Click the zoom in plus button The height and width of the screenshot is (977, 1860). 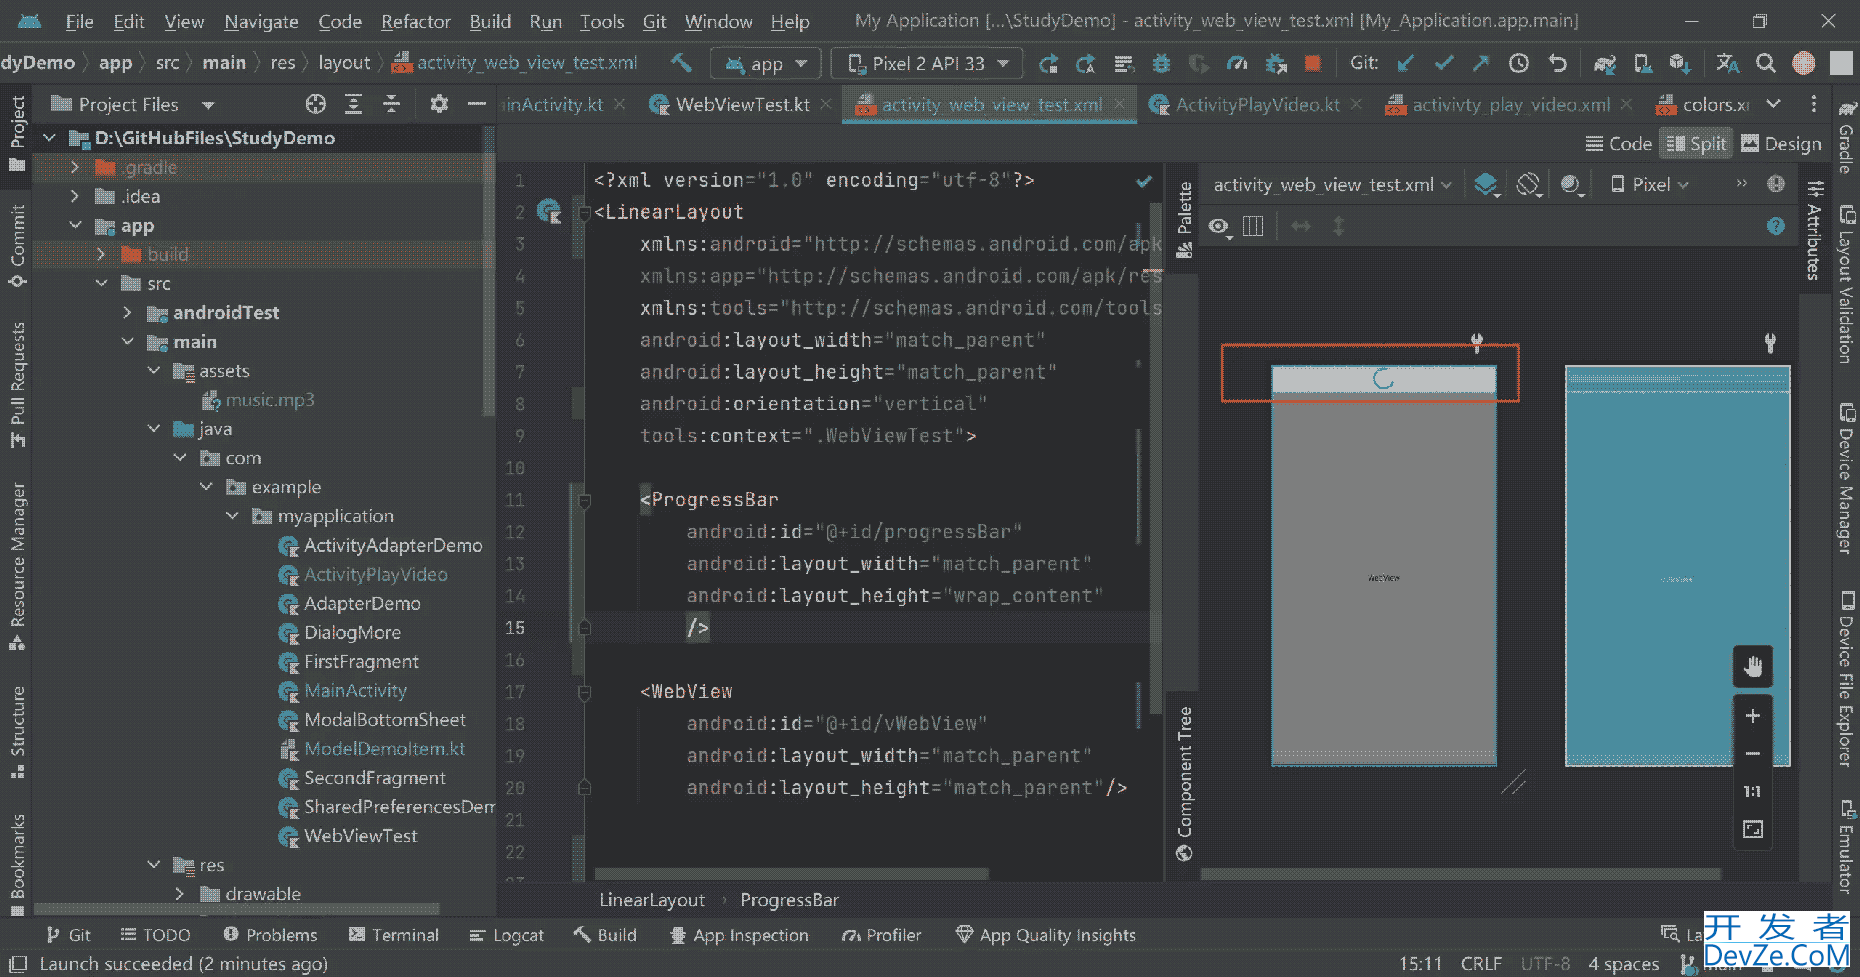coord(1752,716)
